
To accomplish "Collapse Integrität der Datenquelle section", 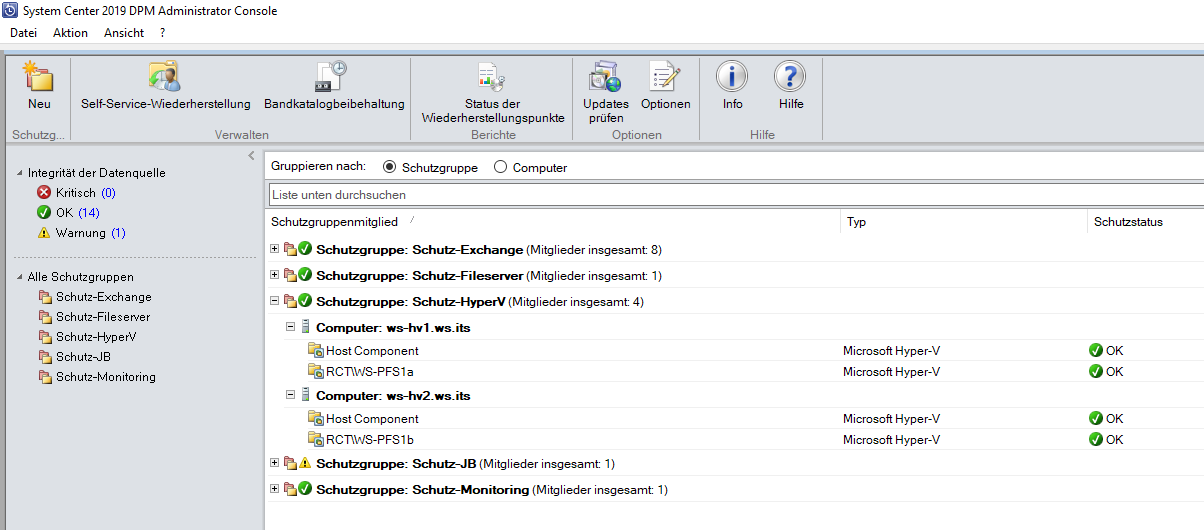I will pyautogui.click(x=20, y=173).
